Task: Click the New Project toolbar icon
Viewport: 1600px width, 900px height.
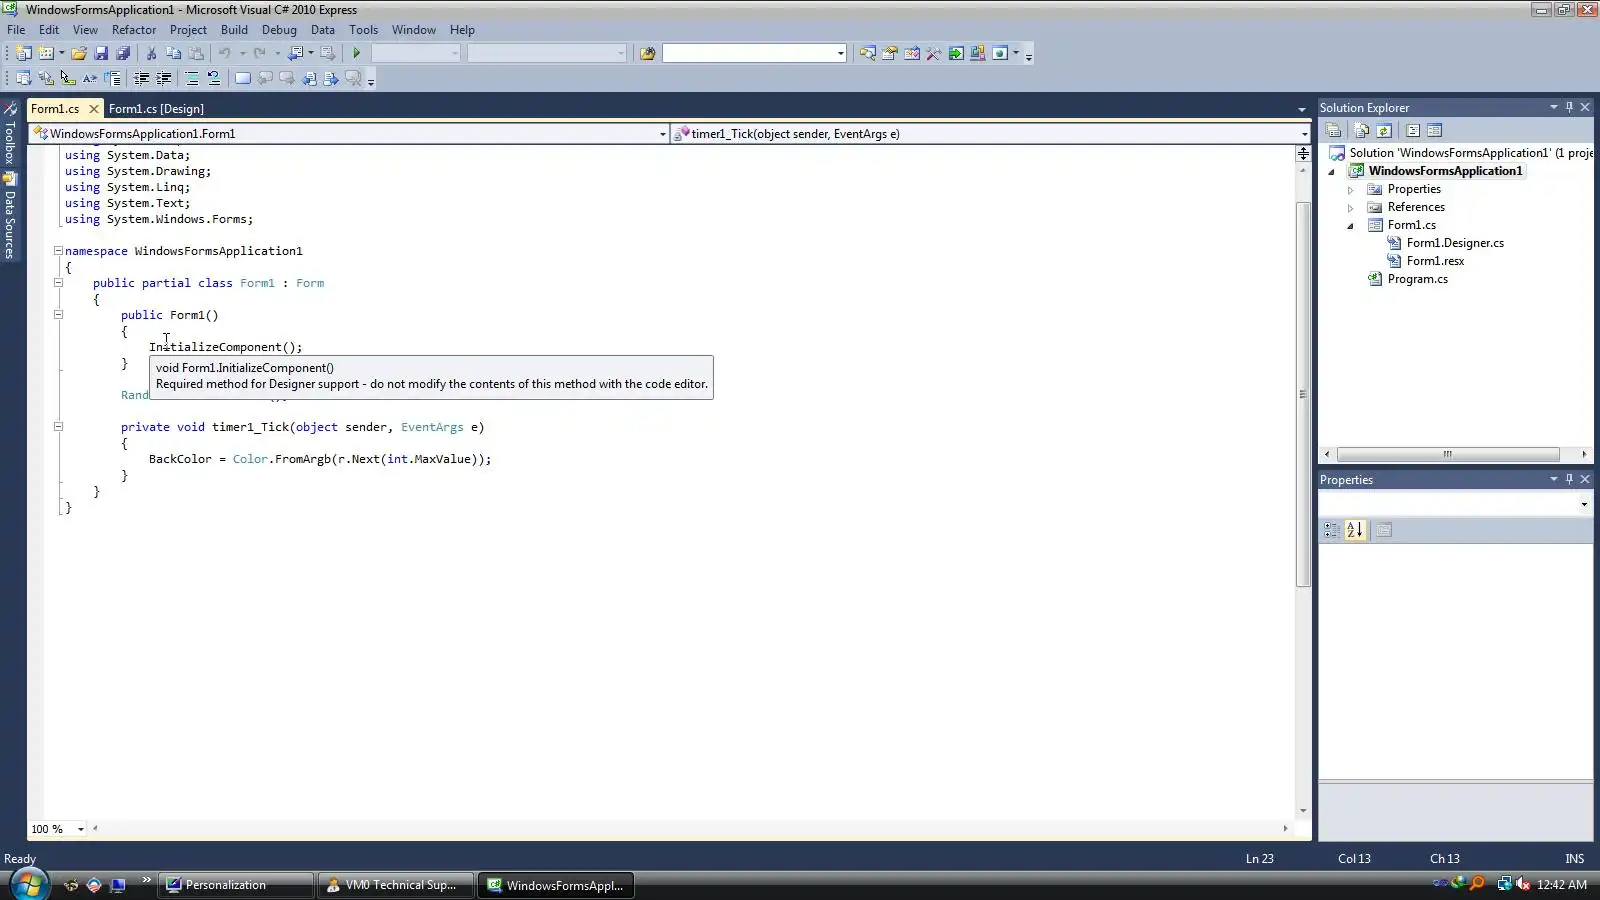Action: (23, 53)
